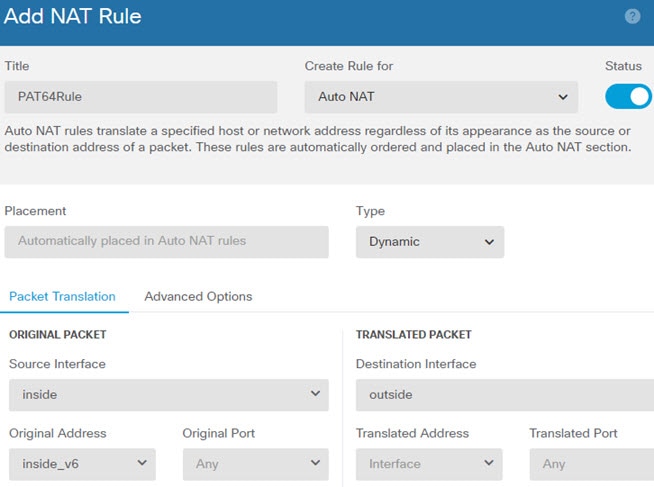
Task: Switch to the Advanced Options tab
Action: click(x=198, y=297)
